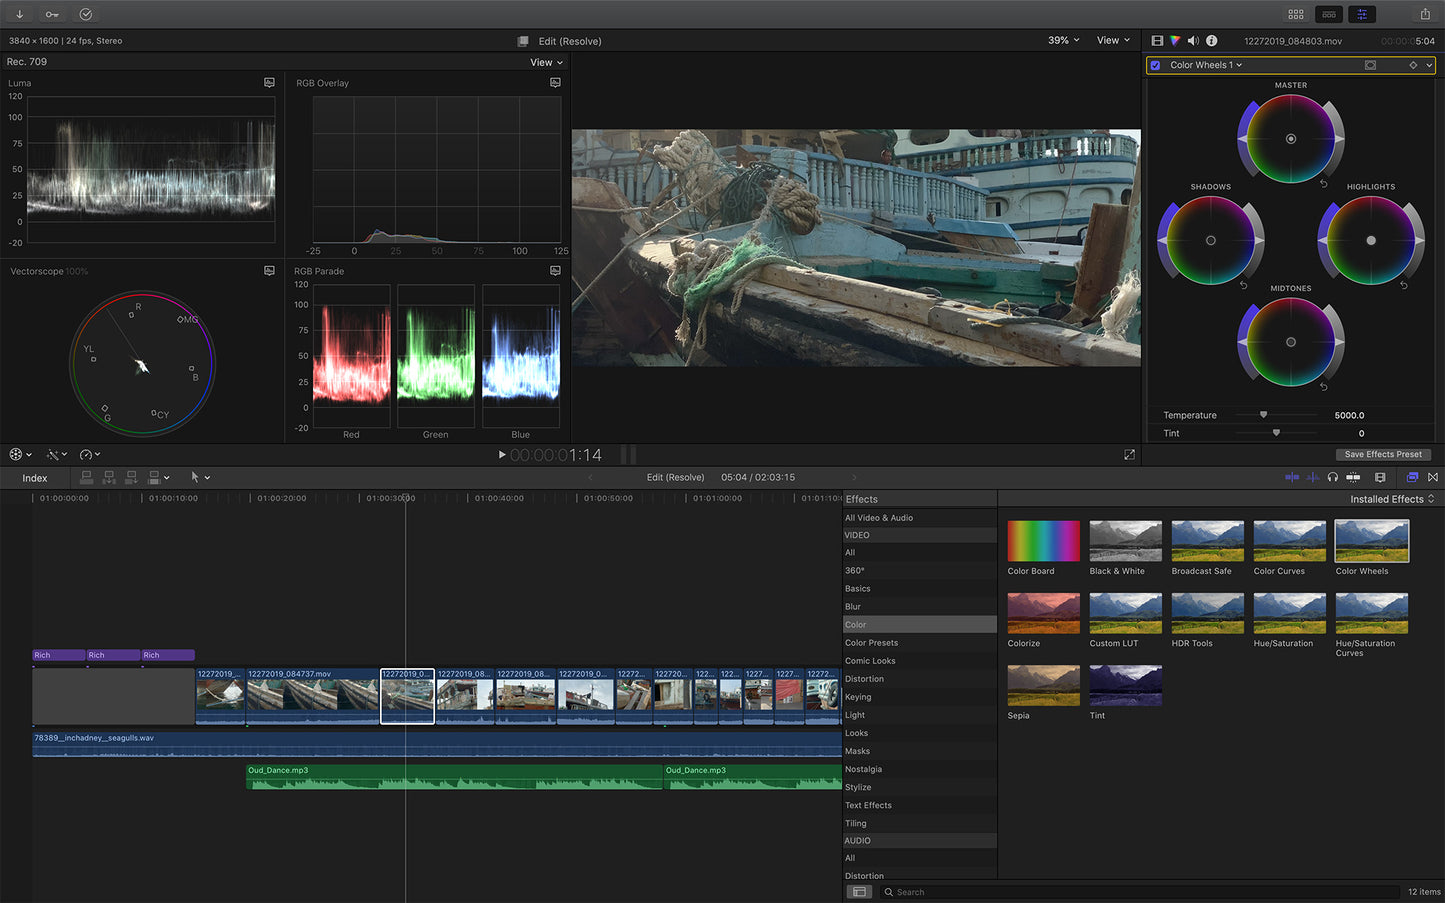Open the Share export icon

pyautogui.click(x=1425, y=14)
